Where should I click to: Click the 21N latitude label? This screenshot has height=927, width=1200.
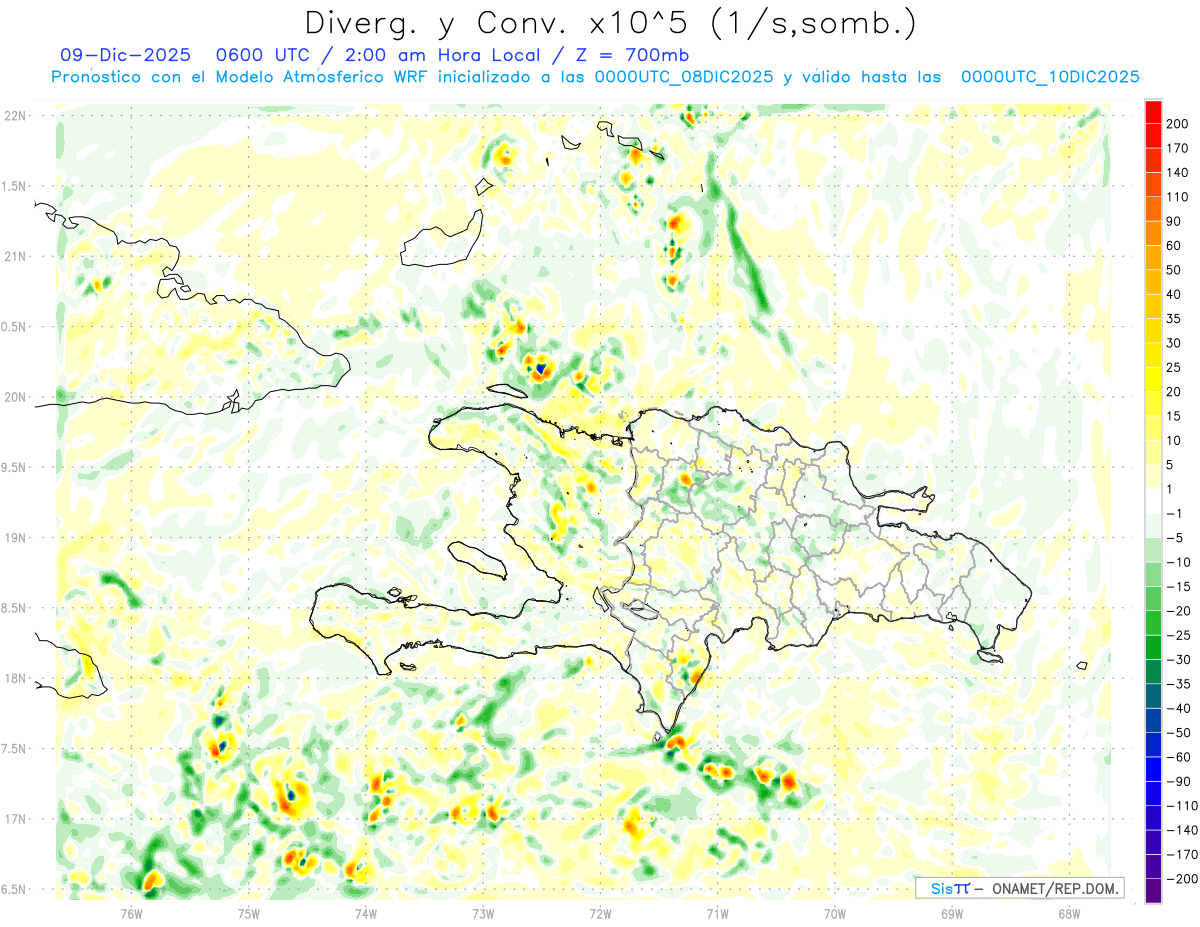pos(15,256)
